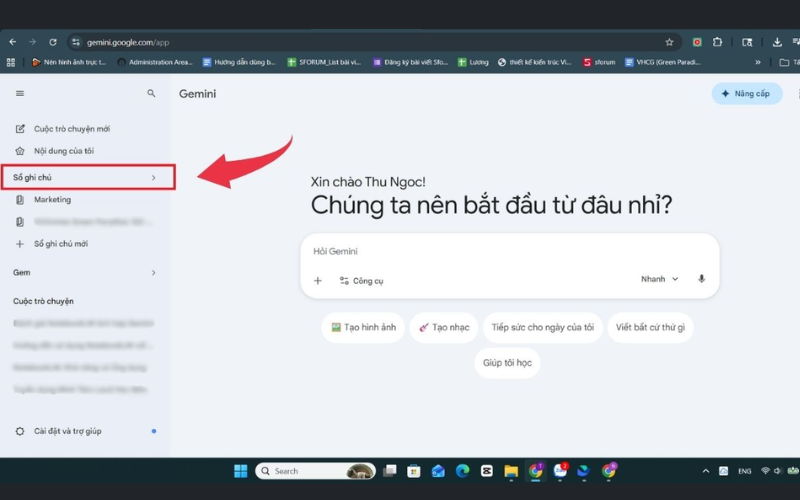800x500 pixels.
Task: Open Task View on the taskbar
Action: coord(390,471)
